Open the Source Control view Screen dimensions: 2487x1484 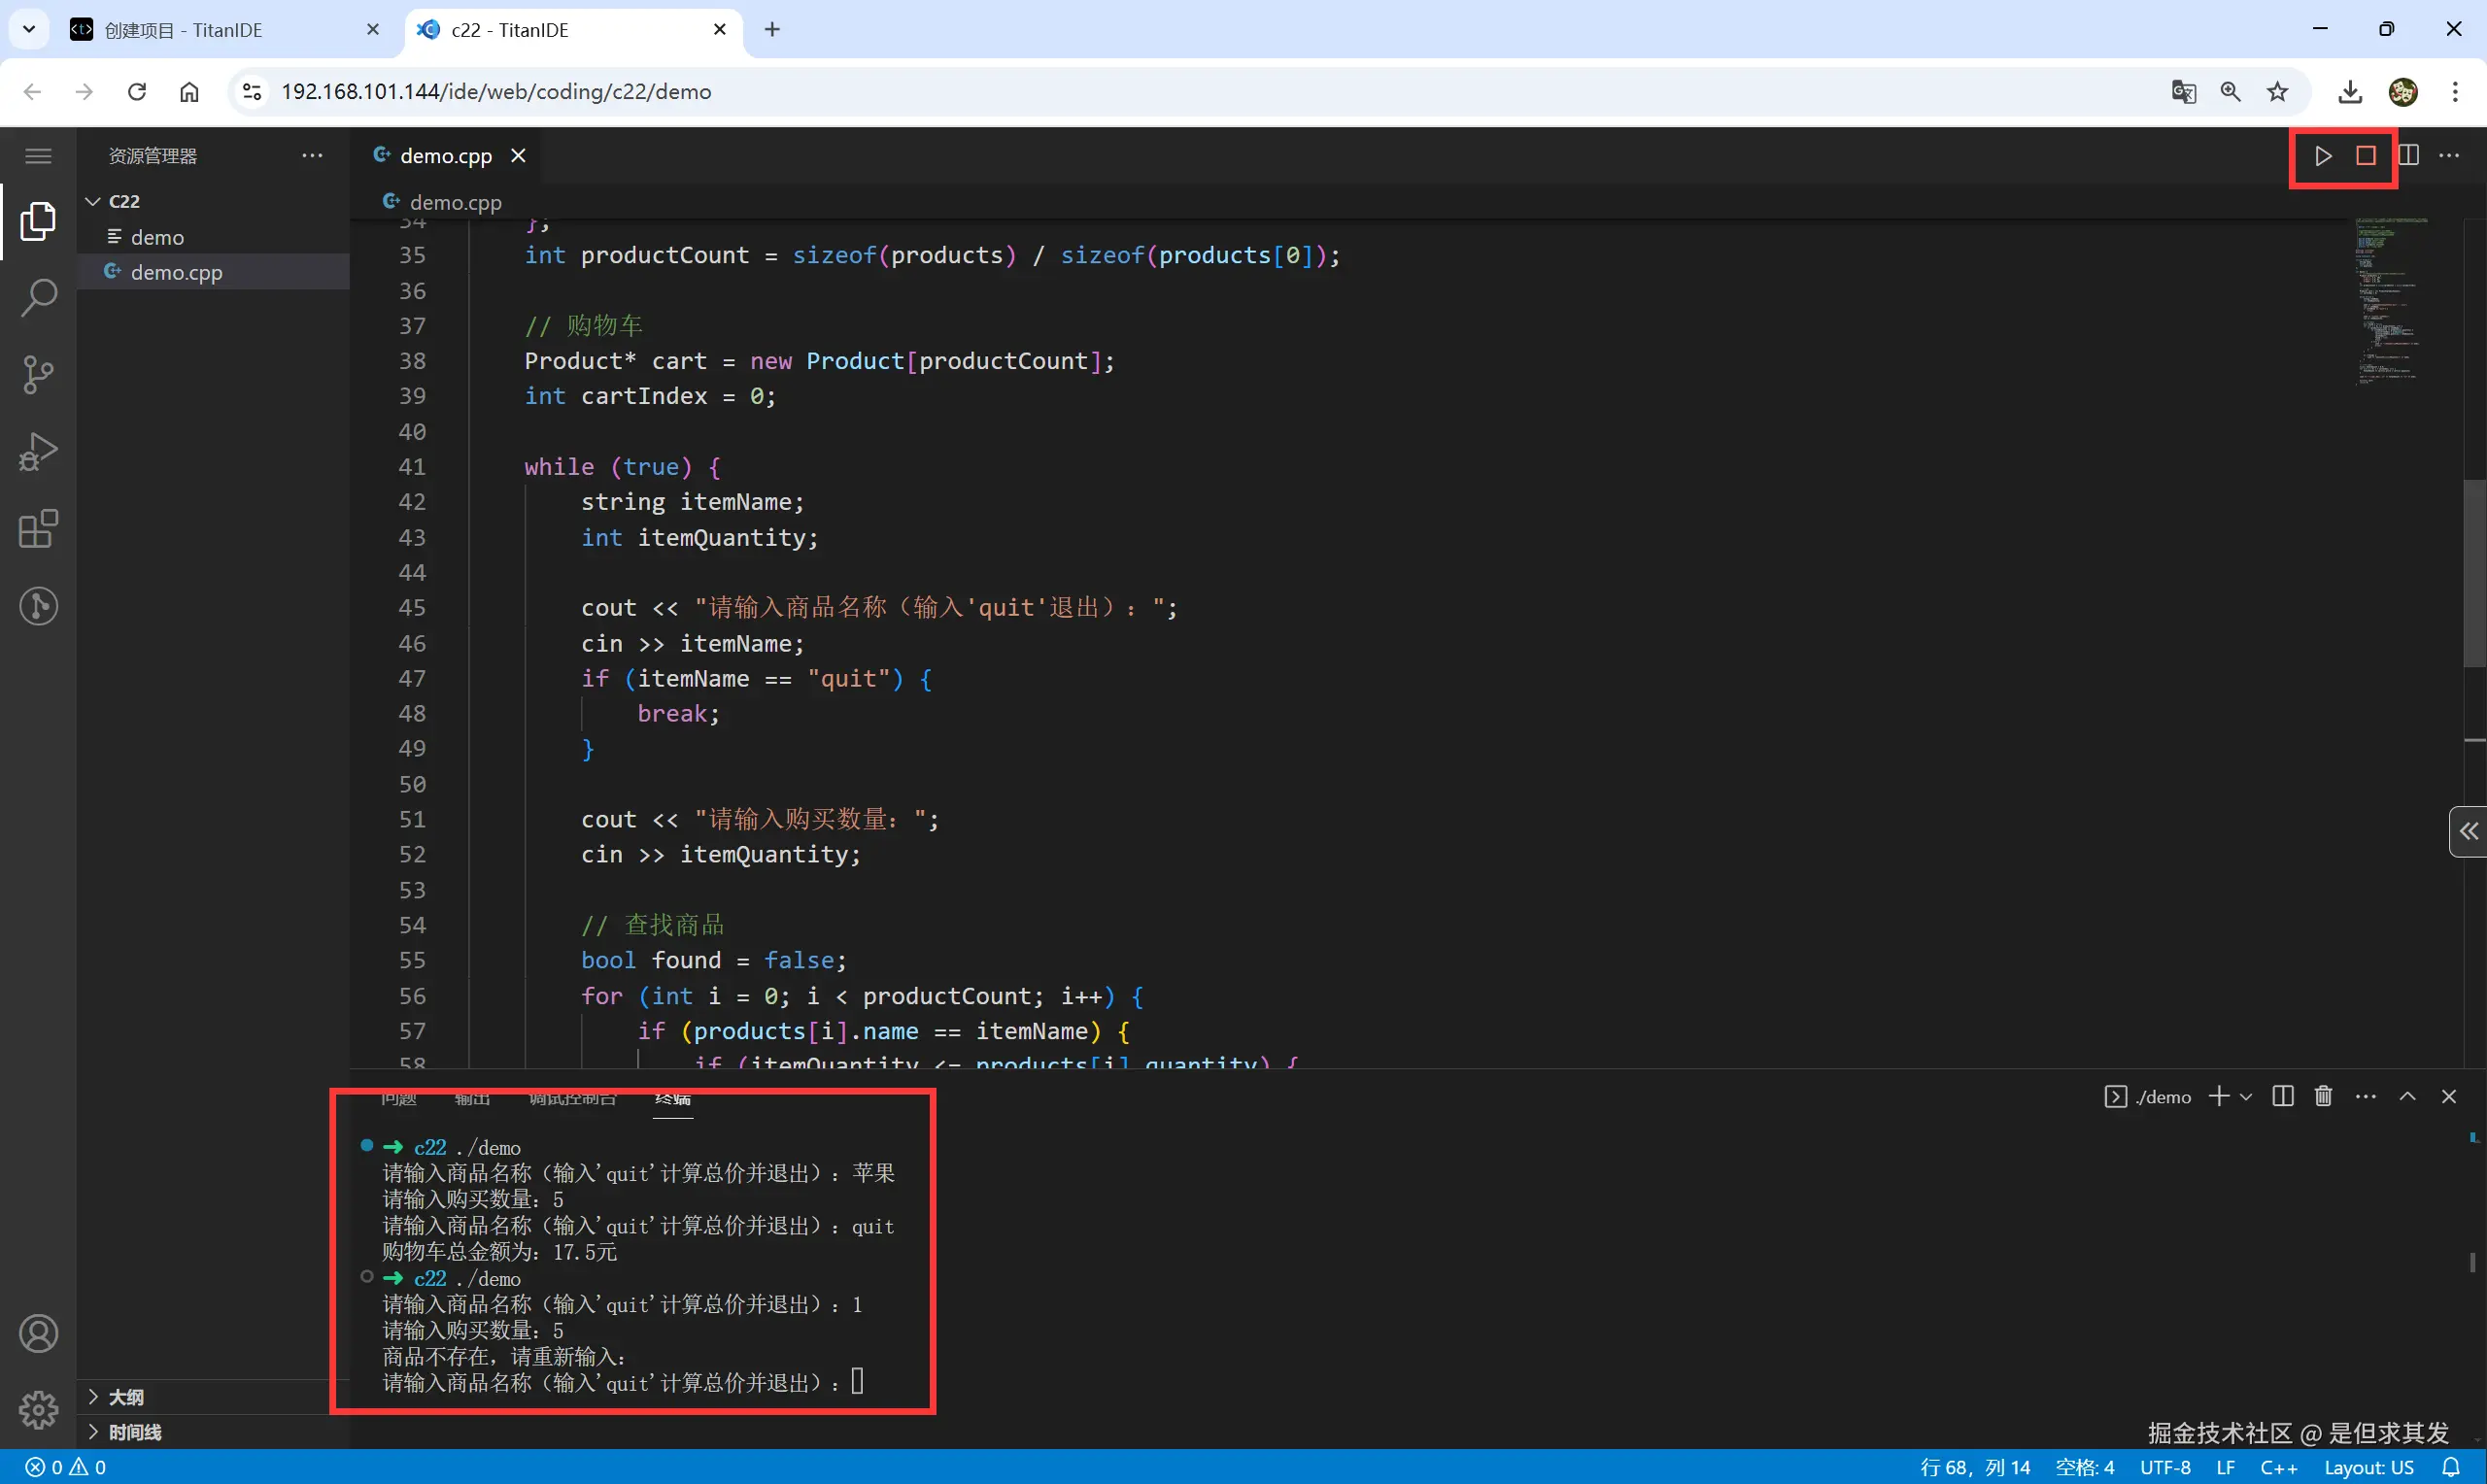[x=38, y=375]
